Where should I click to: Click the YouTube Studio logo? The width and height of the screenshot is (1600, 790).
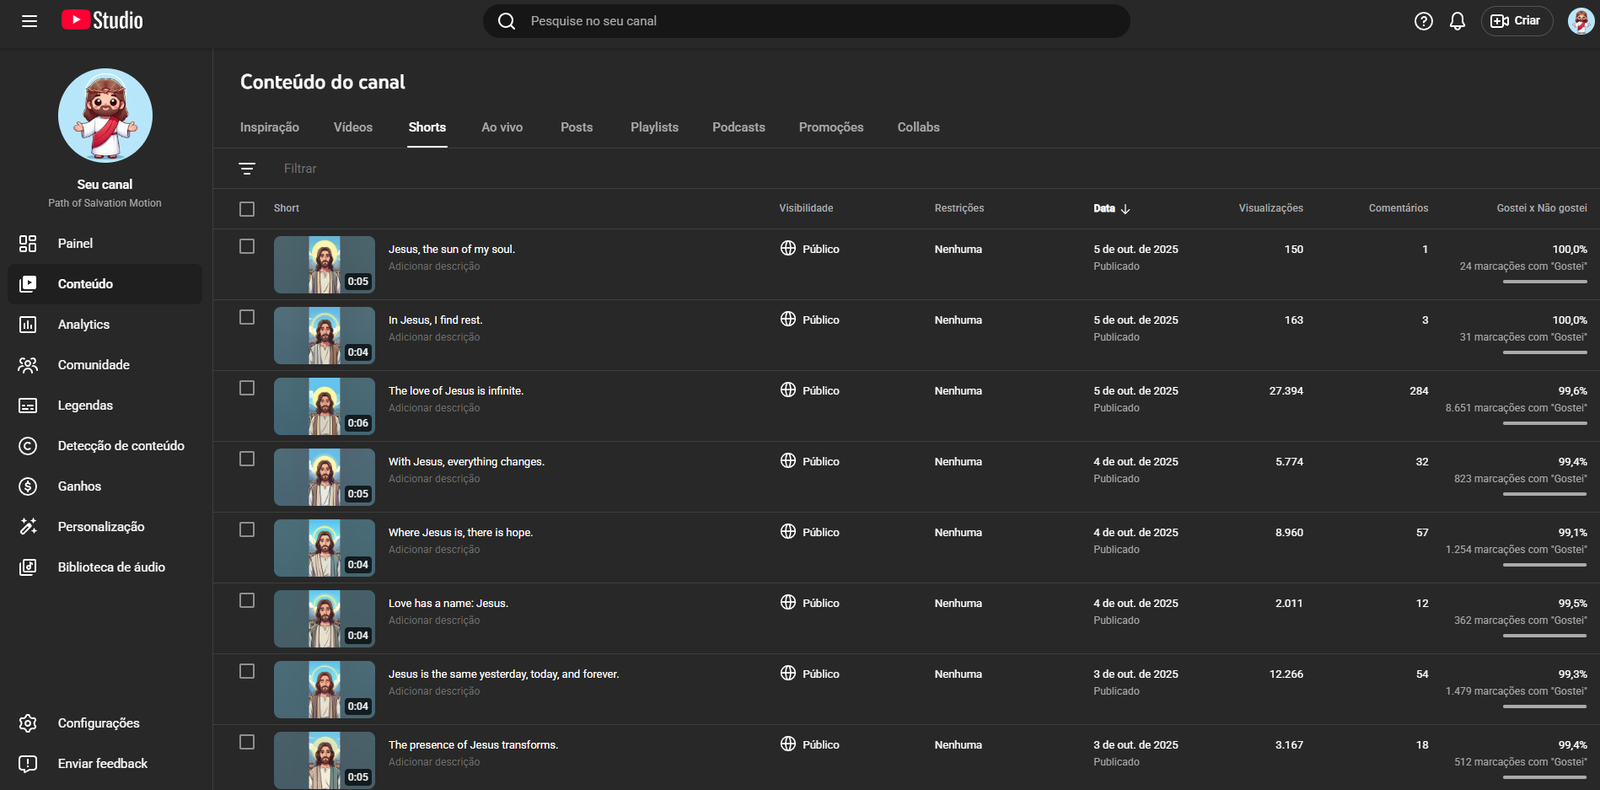(102, 21)
